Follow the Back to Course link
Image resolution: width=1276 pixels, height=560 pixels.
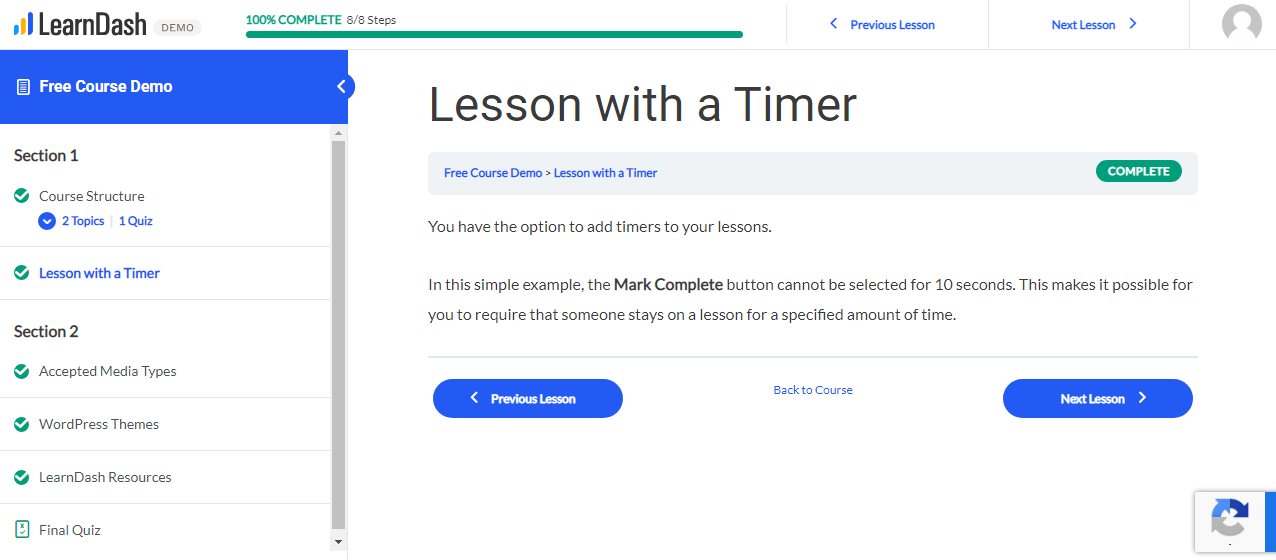[813, 390]
